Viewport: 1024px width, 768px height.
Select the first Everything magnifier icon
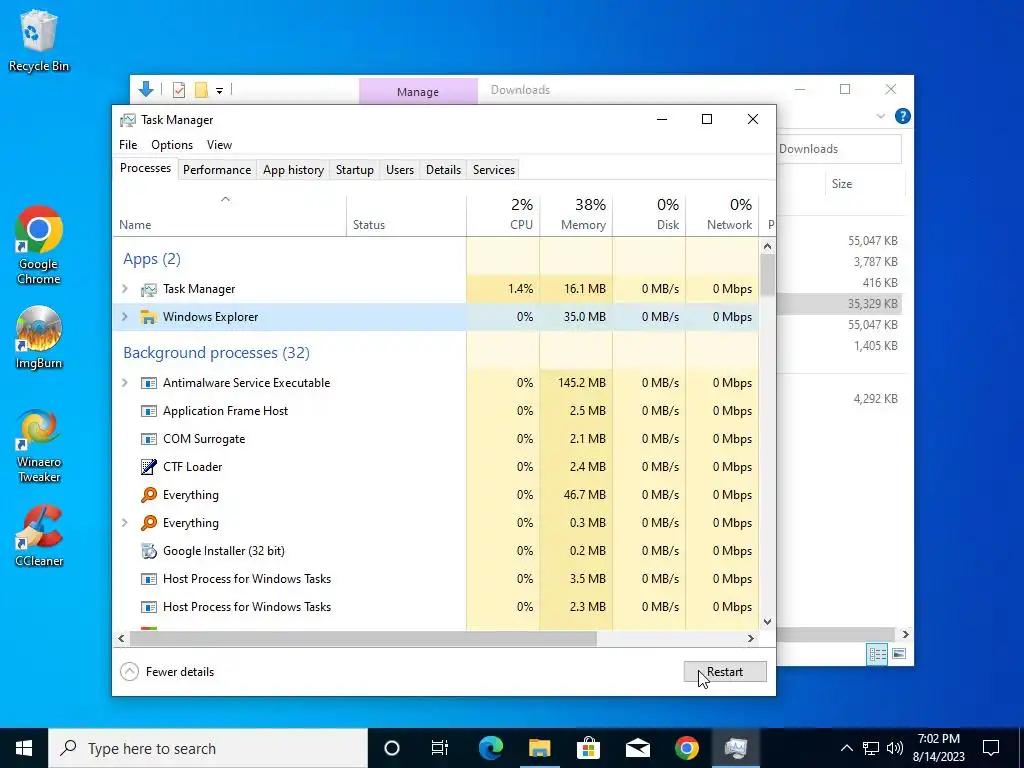(149, 494)
